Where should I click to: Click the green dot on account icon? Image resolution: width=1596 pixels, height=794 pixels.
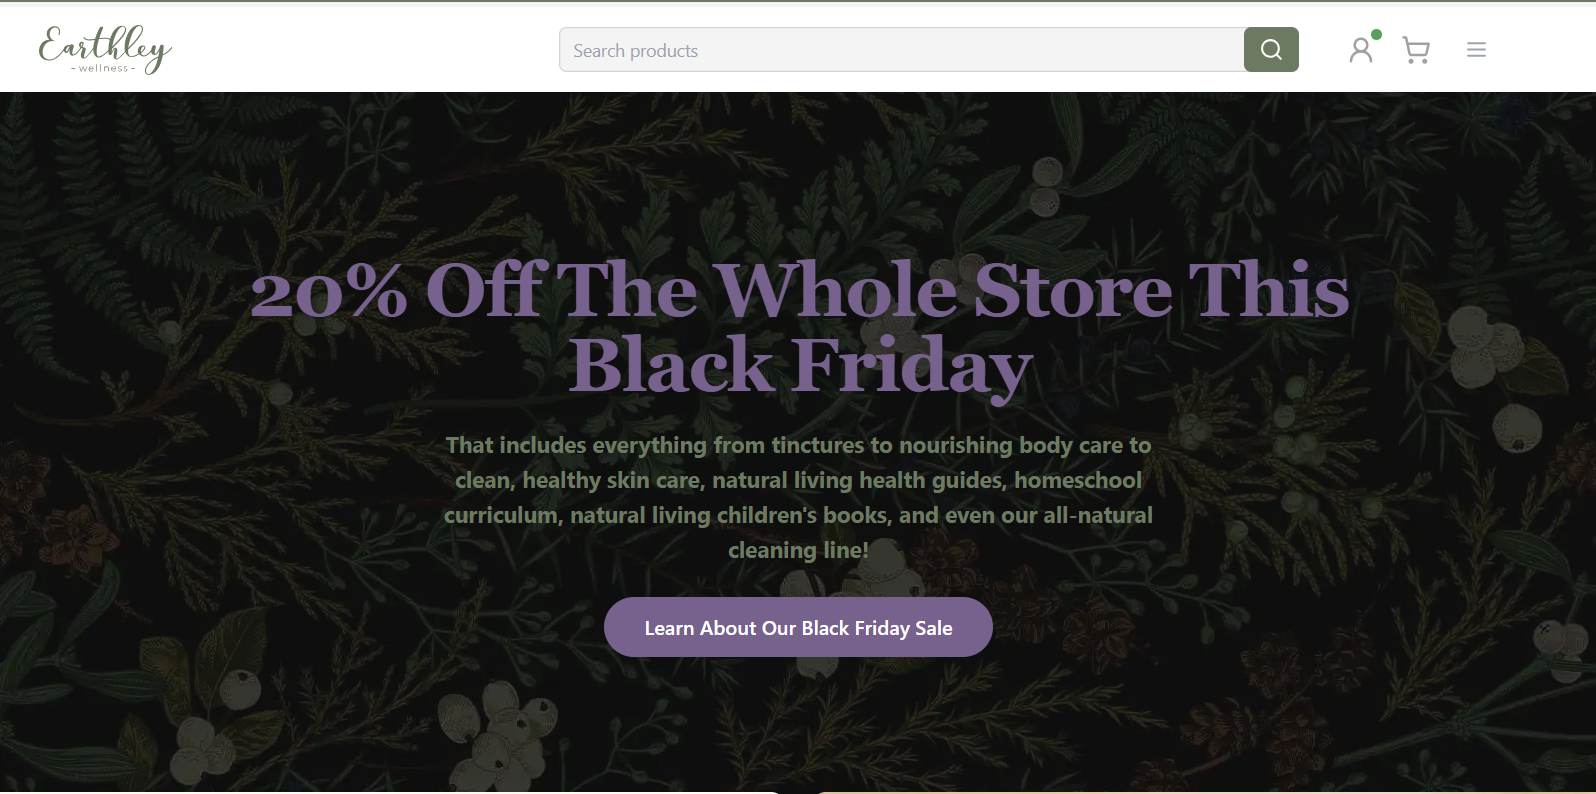[1377, 35]
